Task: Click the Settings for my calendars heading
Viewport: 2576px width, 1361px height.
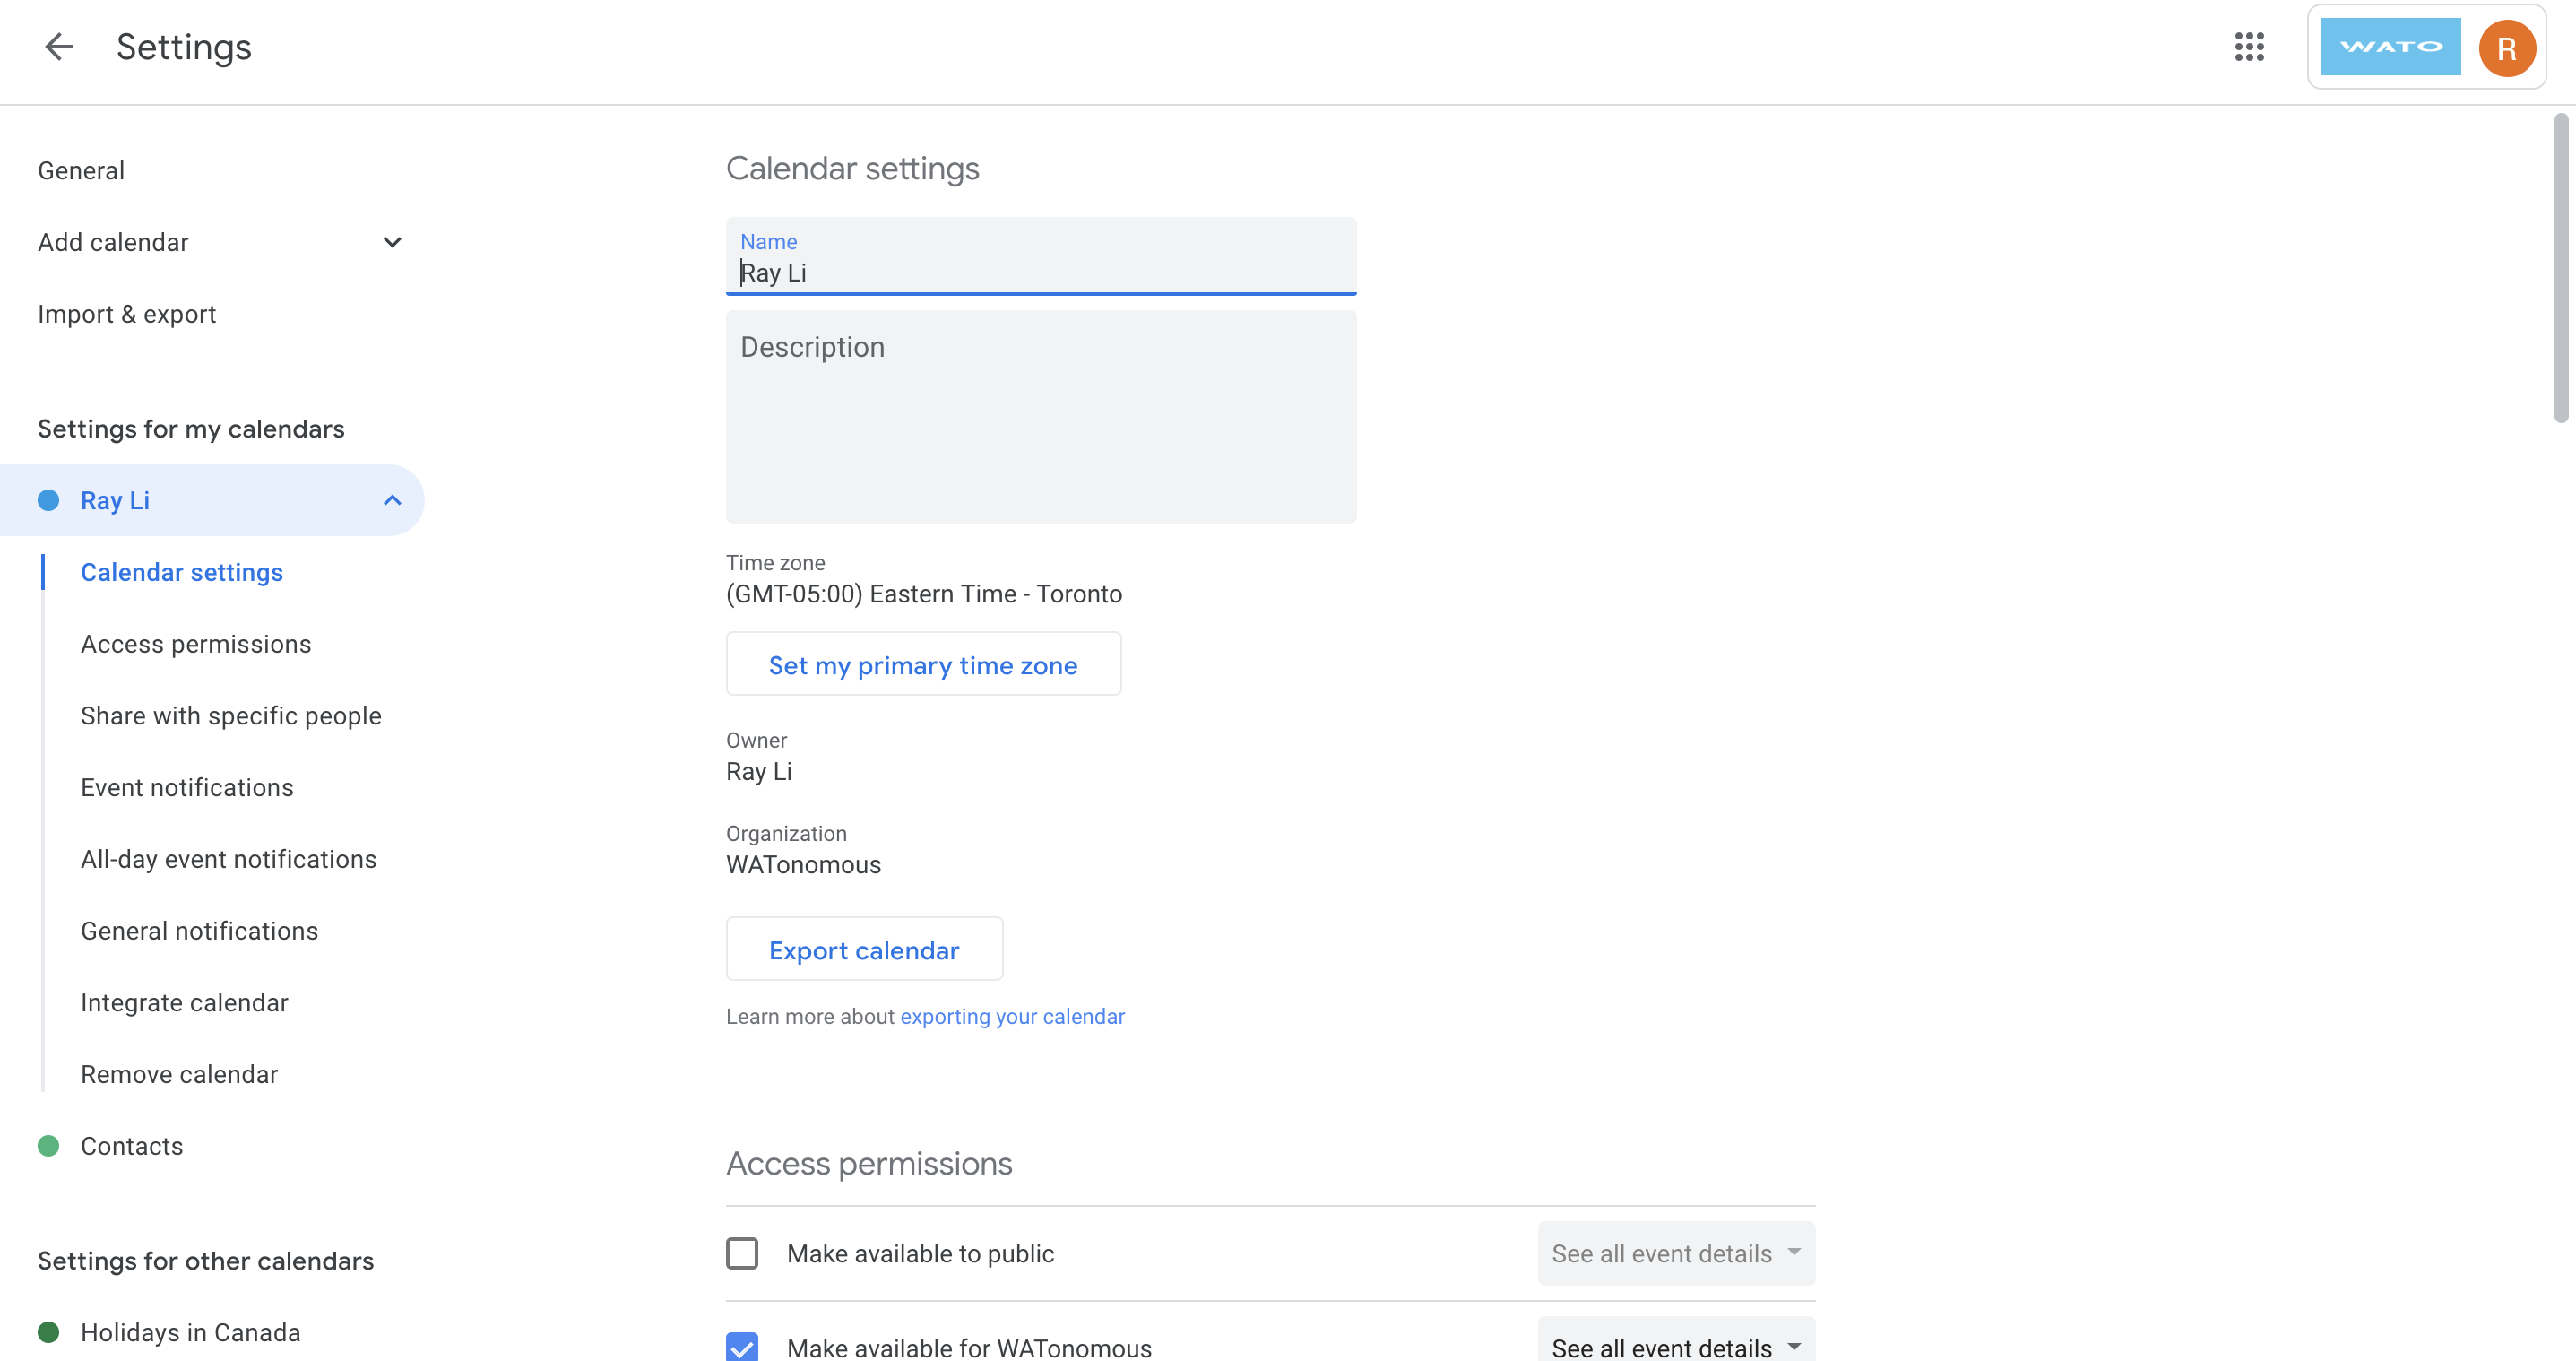Action: click(x=191, y=429)
